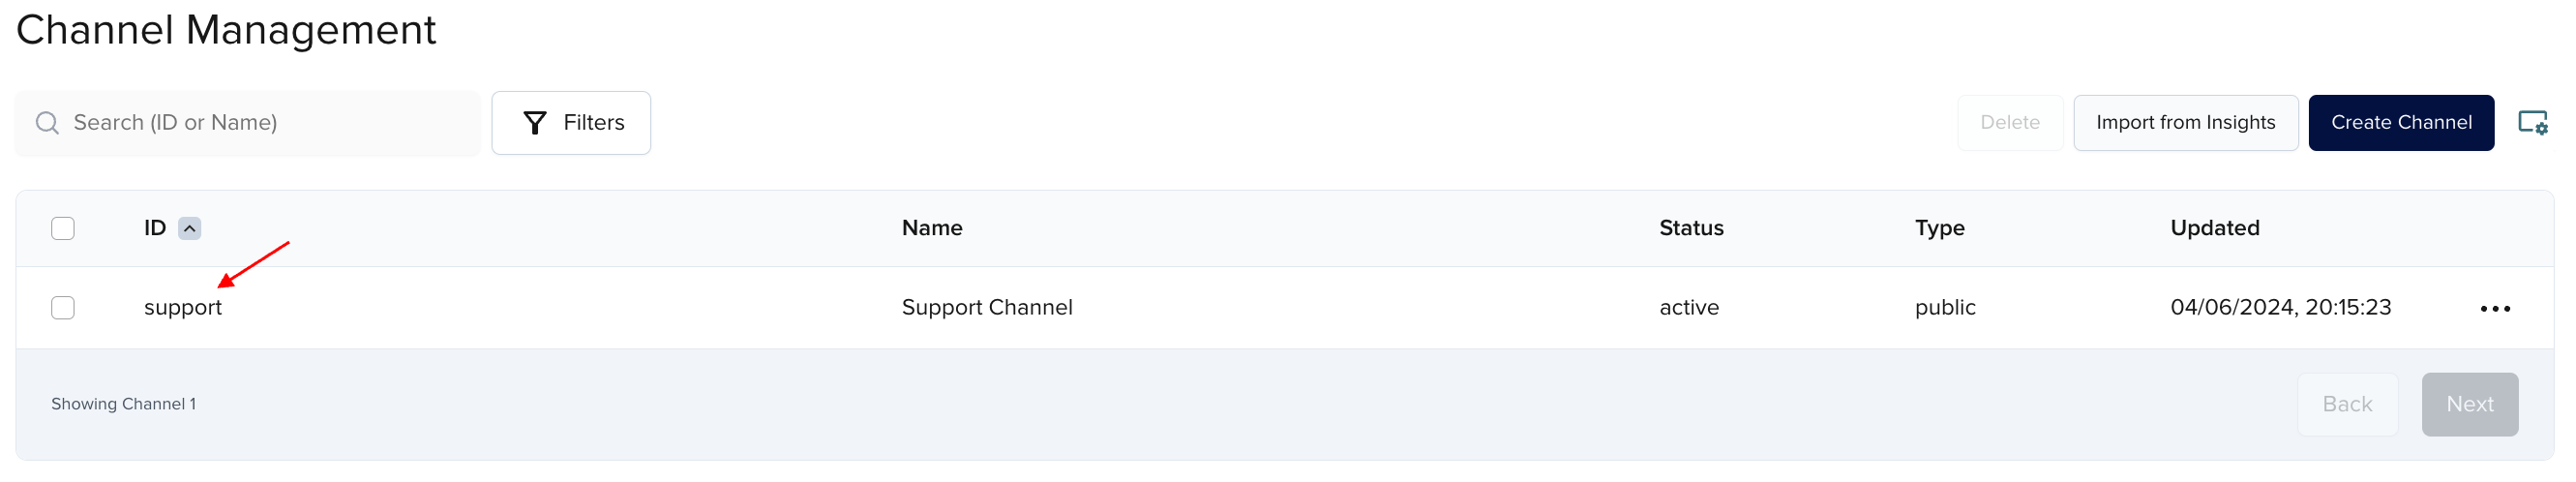Click the Status column header
The height and width of the screenshot is (482, 2576).
(1690, 229)
